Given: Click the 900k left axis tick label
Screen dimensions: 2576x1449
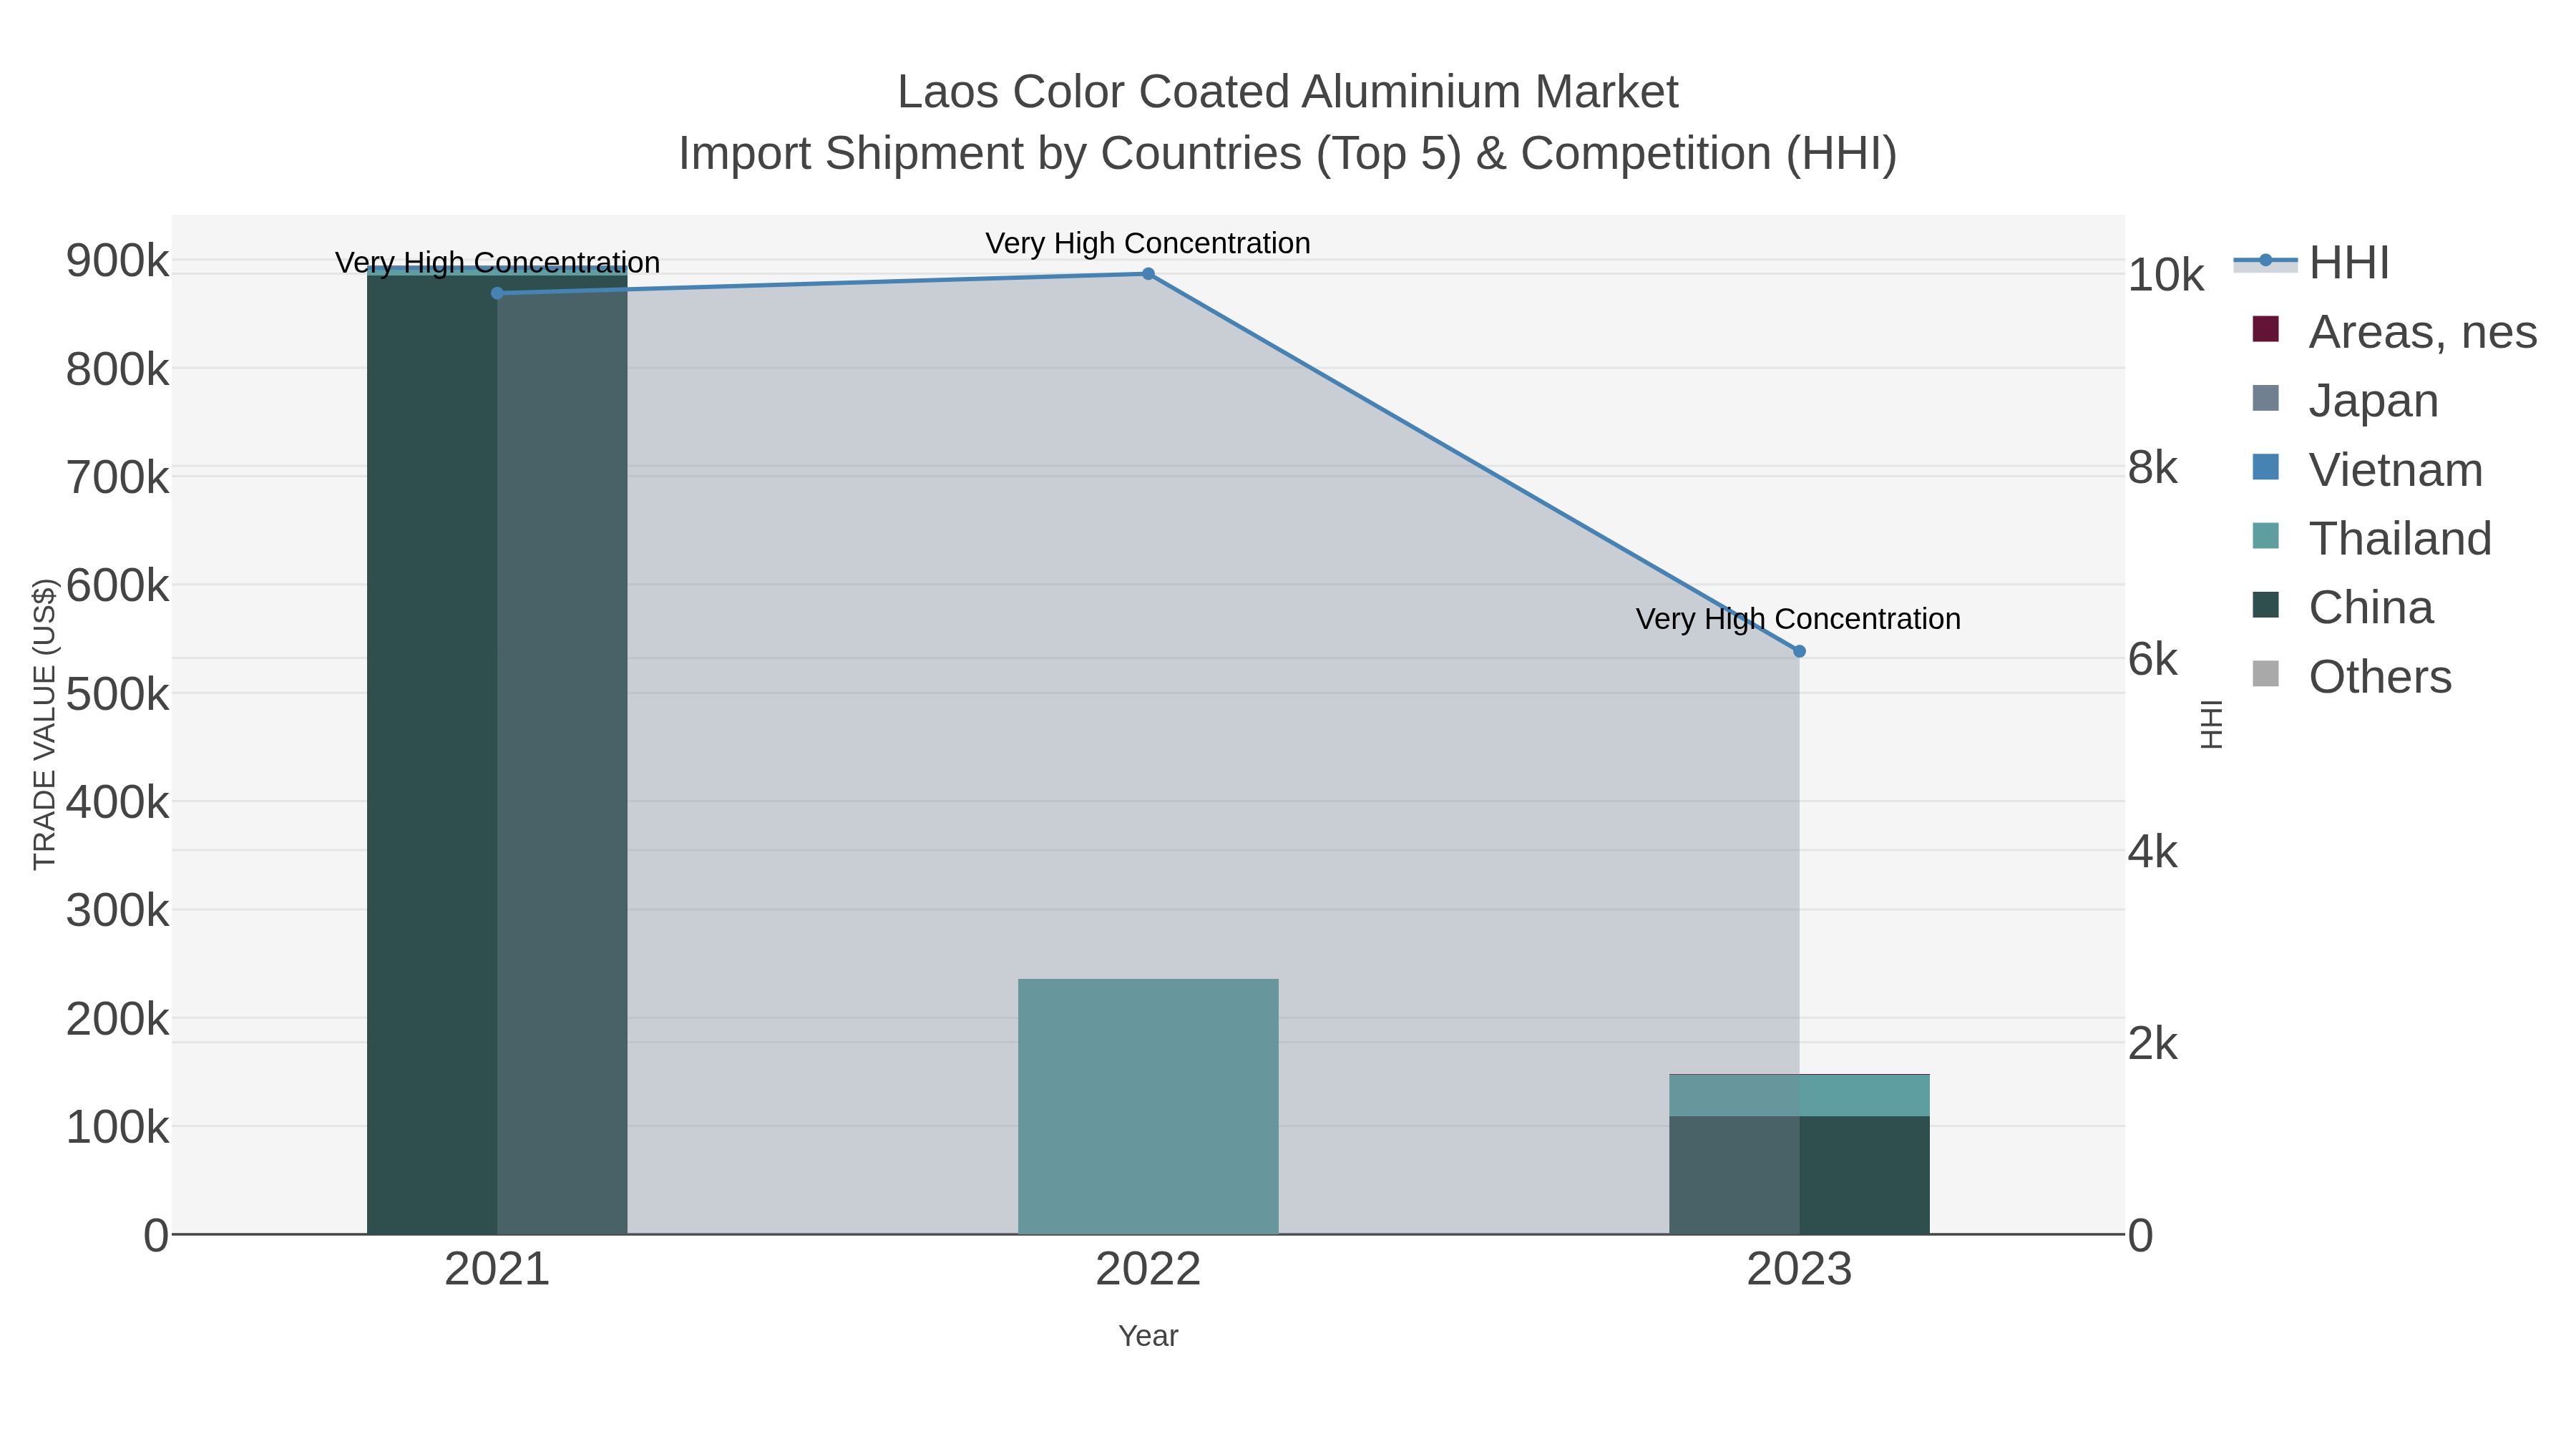Looking at the screenshot, I should tap(117, 261).
